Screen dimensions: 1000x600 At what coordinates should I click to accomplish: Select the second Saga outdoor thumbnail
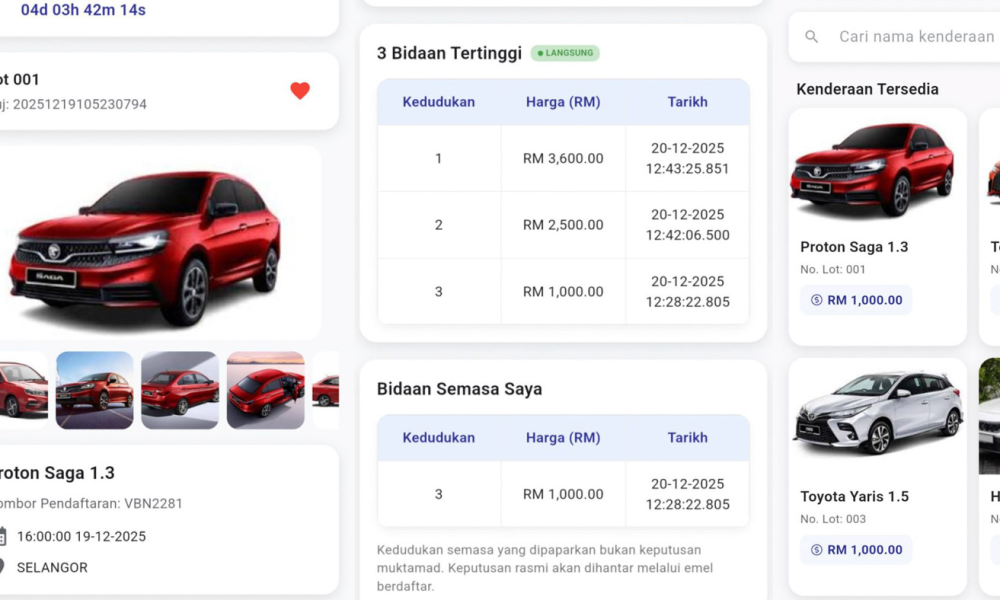(x=95, y=390)
